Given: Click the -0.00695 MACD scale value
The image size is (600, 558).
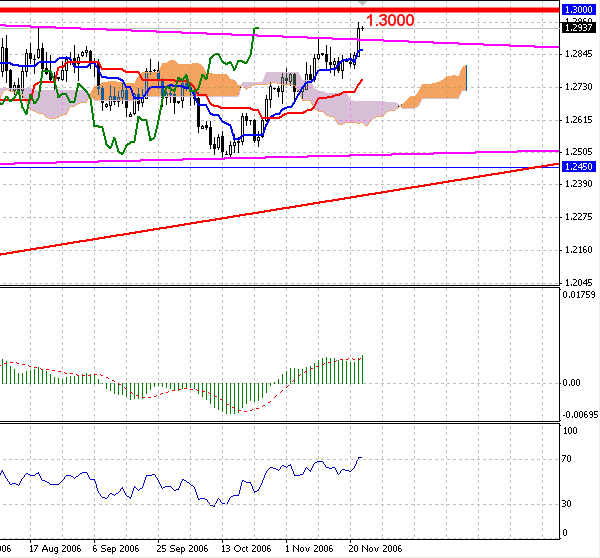Looking at the screenshot, I should tap(580, 415).
